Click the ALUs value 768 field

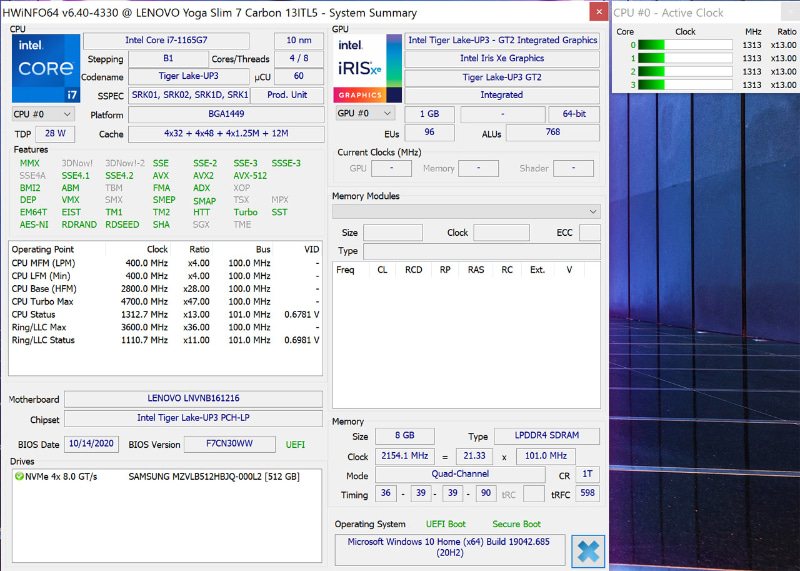(553, 133)
